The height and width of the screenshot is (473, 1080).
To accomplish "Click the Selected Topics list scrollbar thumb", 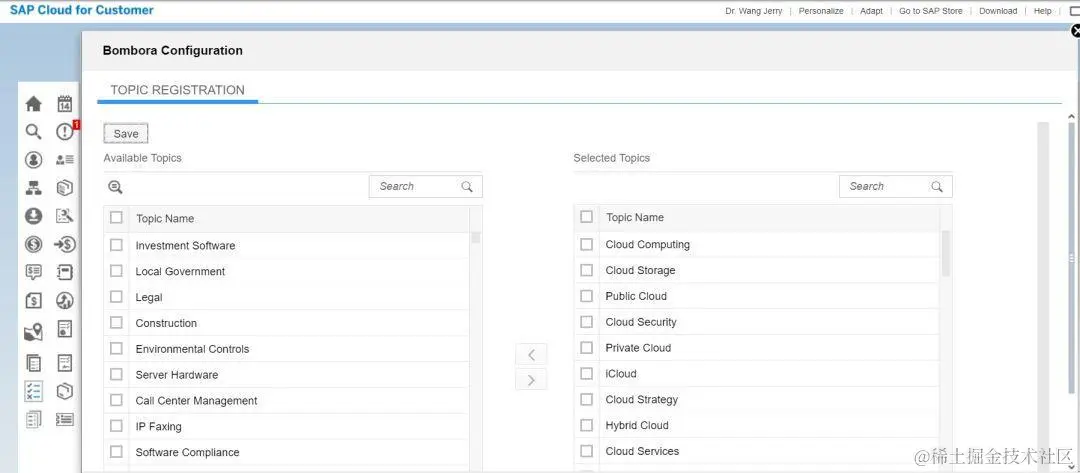I will (946, 253).
